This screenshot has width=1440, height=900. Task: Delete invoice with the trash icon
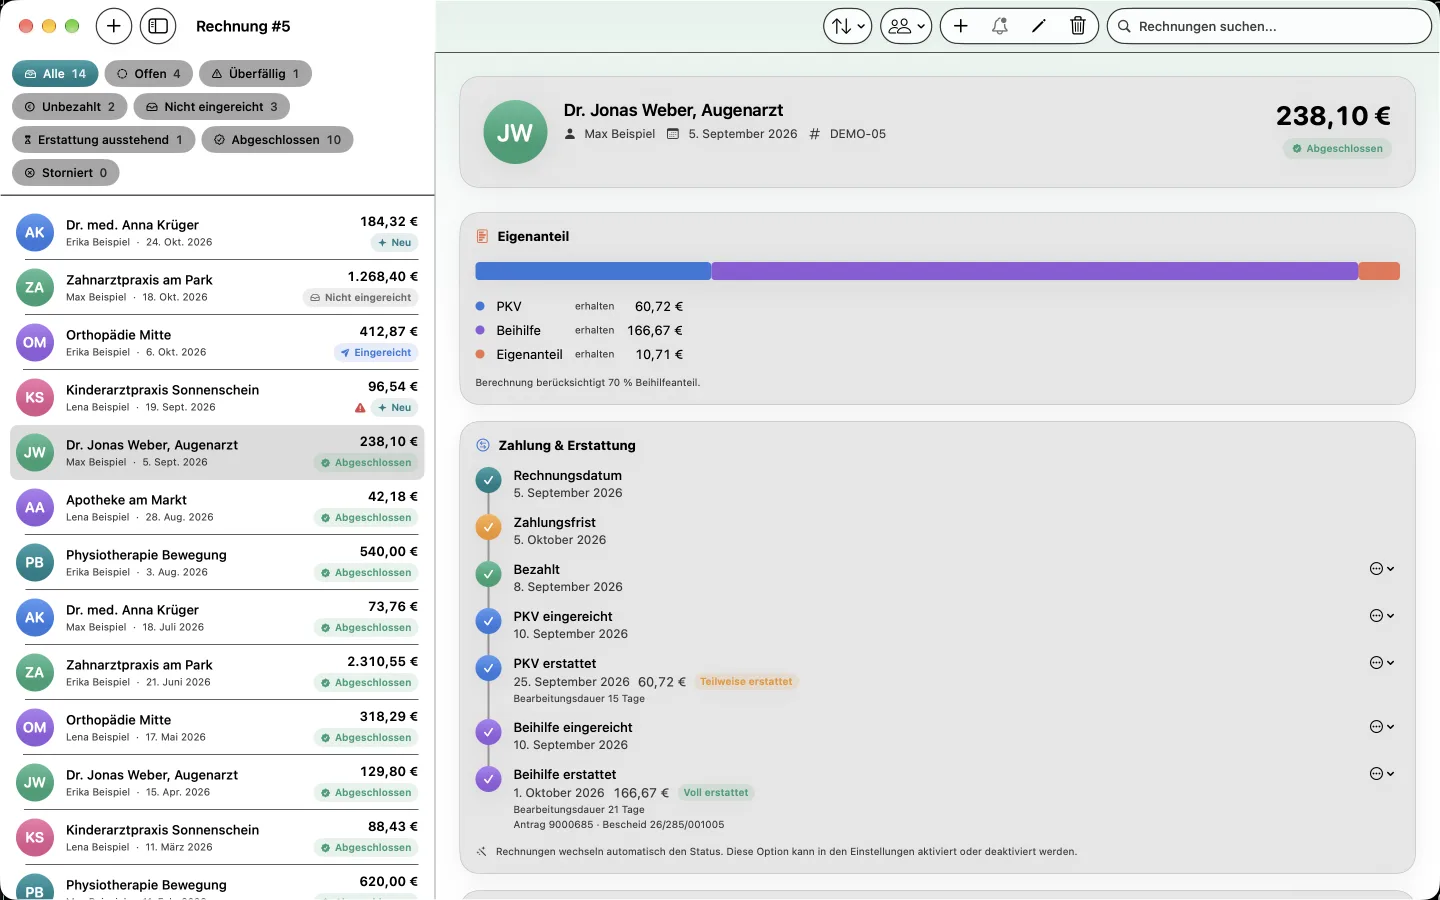coord(1078,26)
